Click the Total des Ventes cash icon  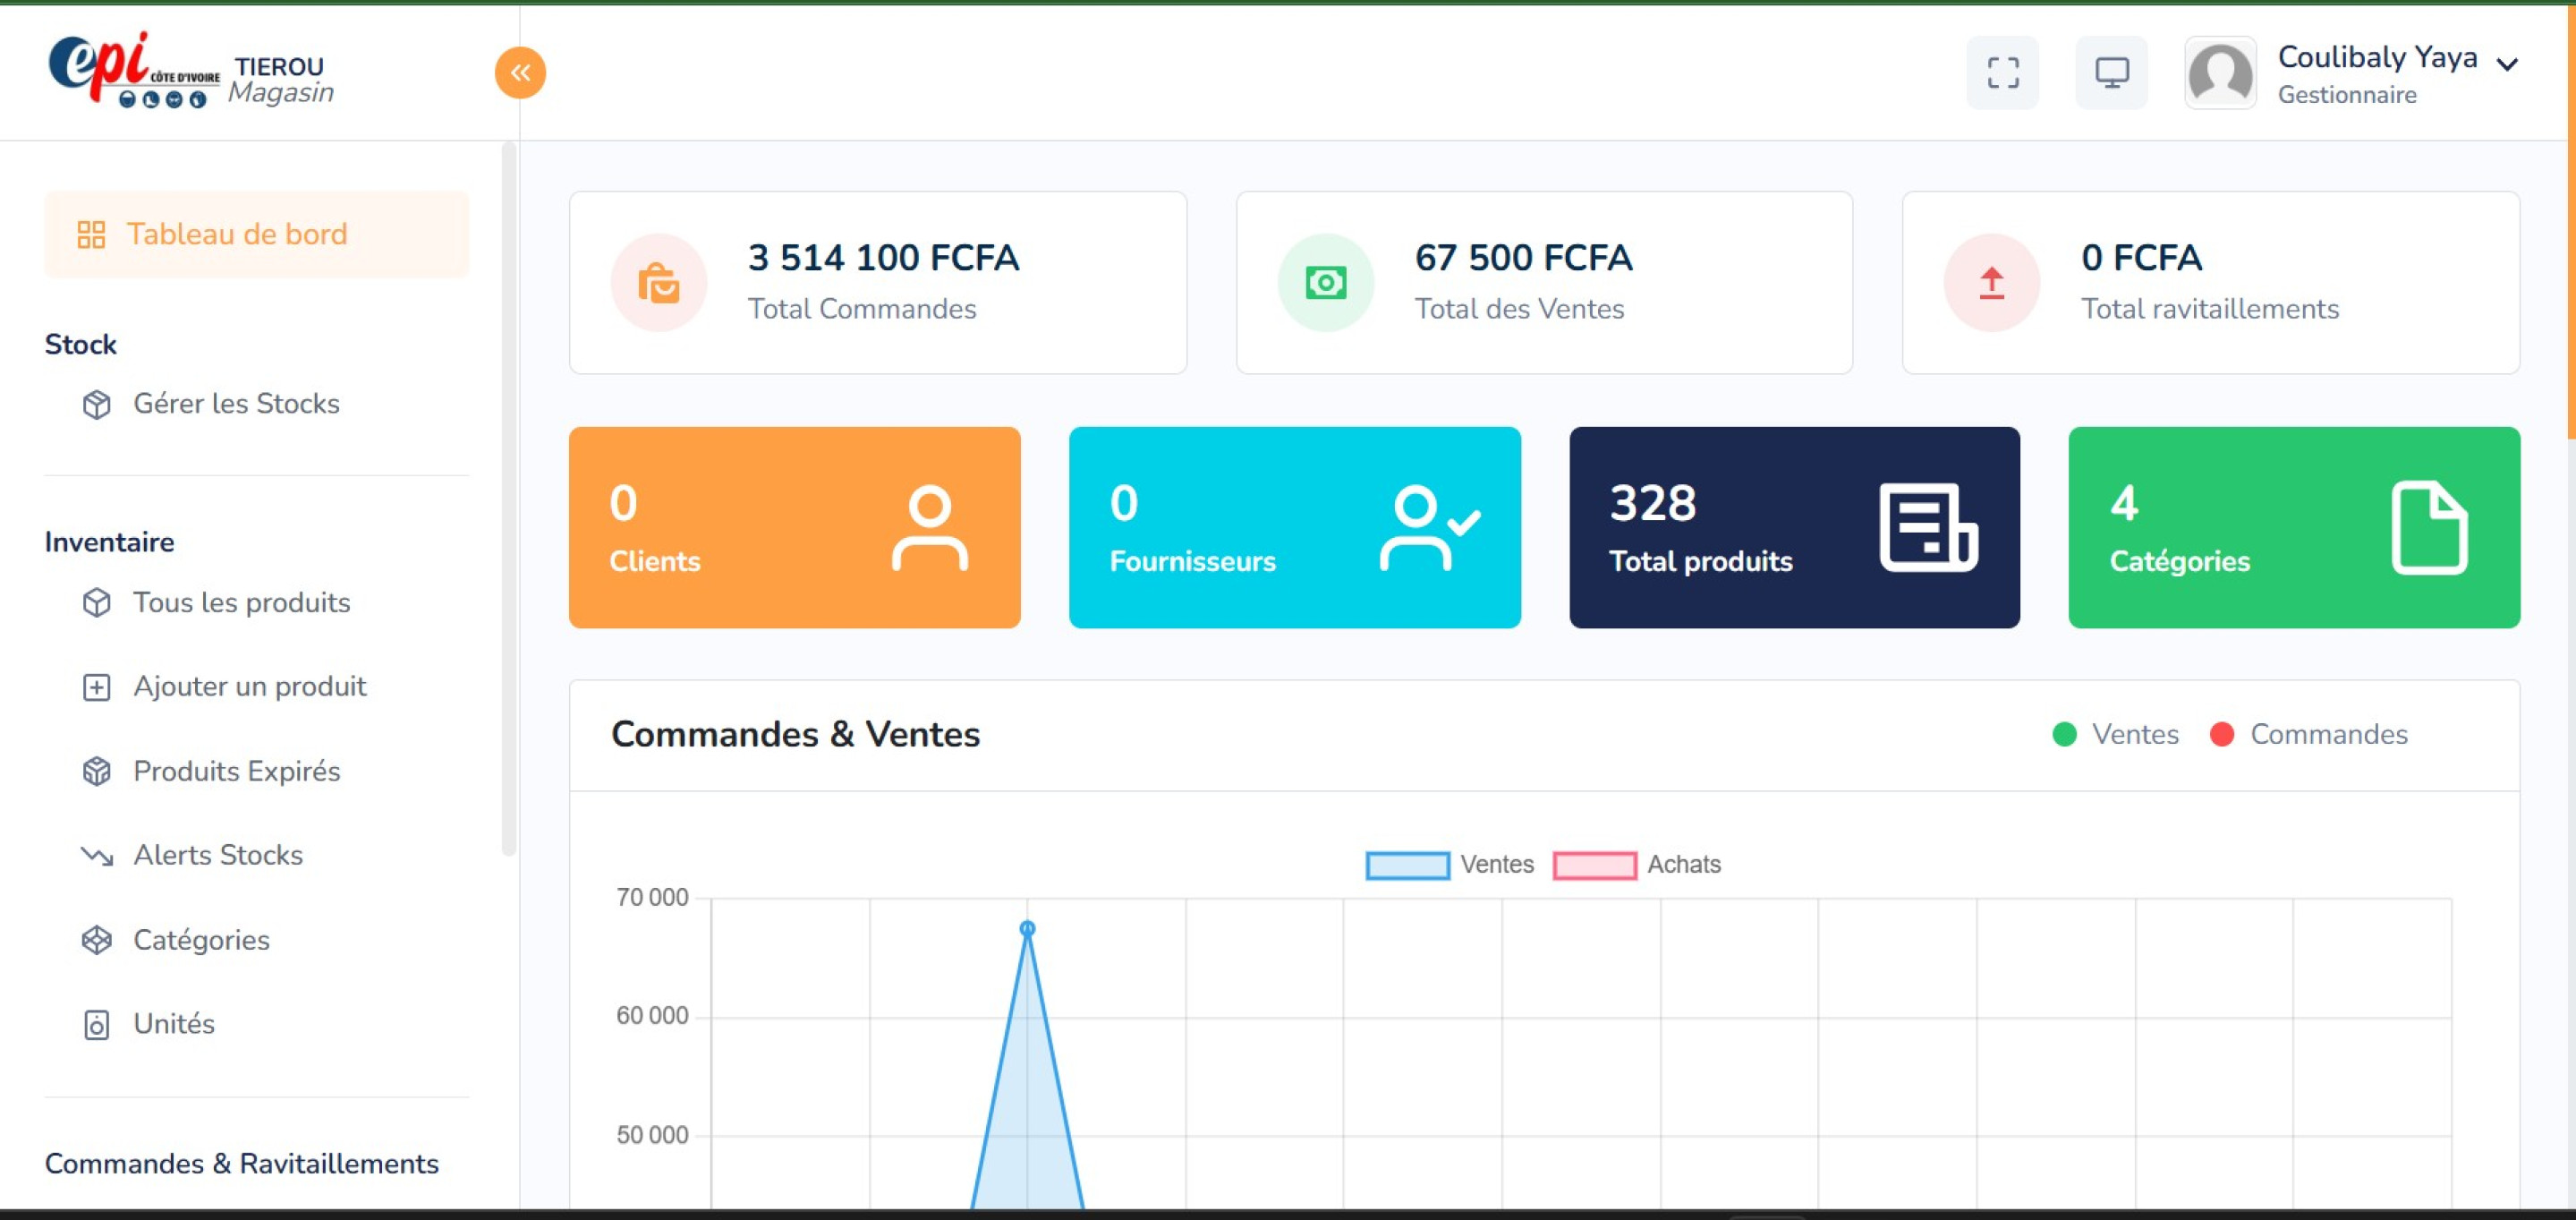(x=1325, y=283)
